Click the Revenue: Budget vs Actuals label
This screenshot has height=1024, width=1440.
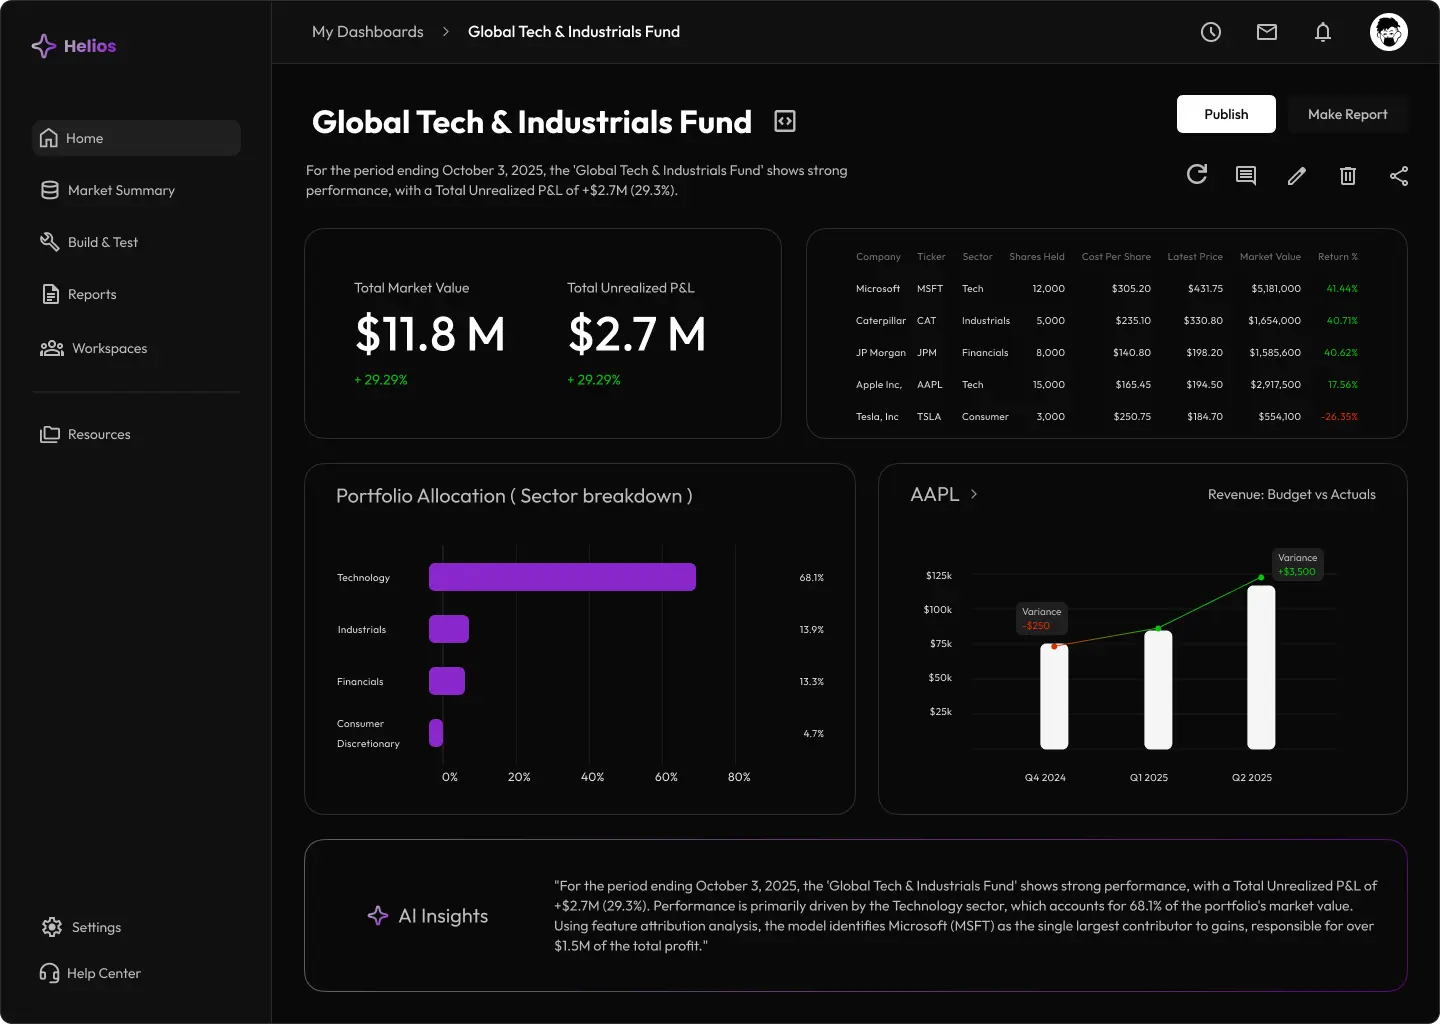pyautogui.click(x=1292, y=494)
